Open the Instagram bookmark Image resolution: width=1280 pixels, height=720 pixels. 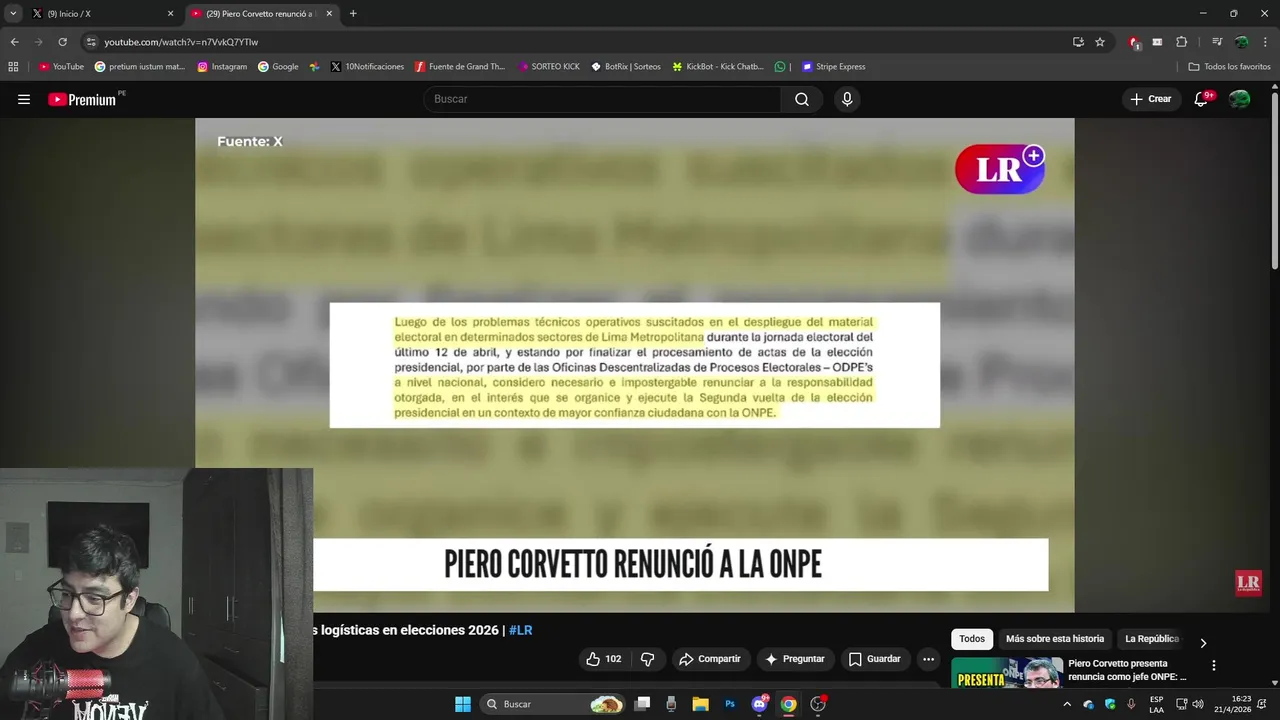click(222, 67)
